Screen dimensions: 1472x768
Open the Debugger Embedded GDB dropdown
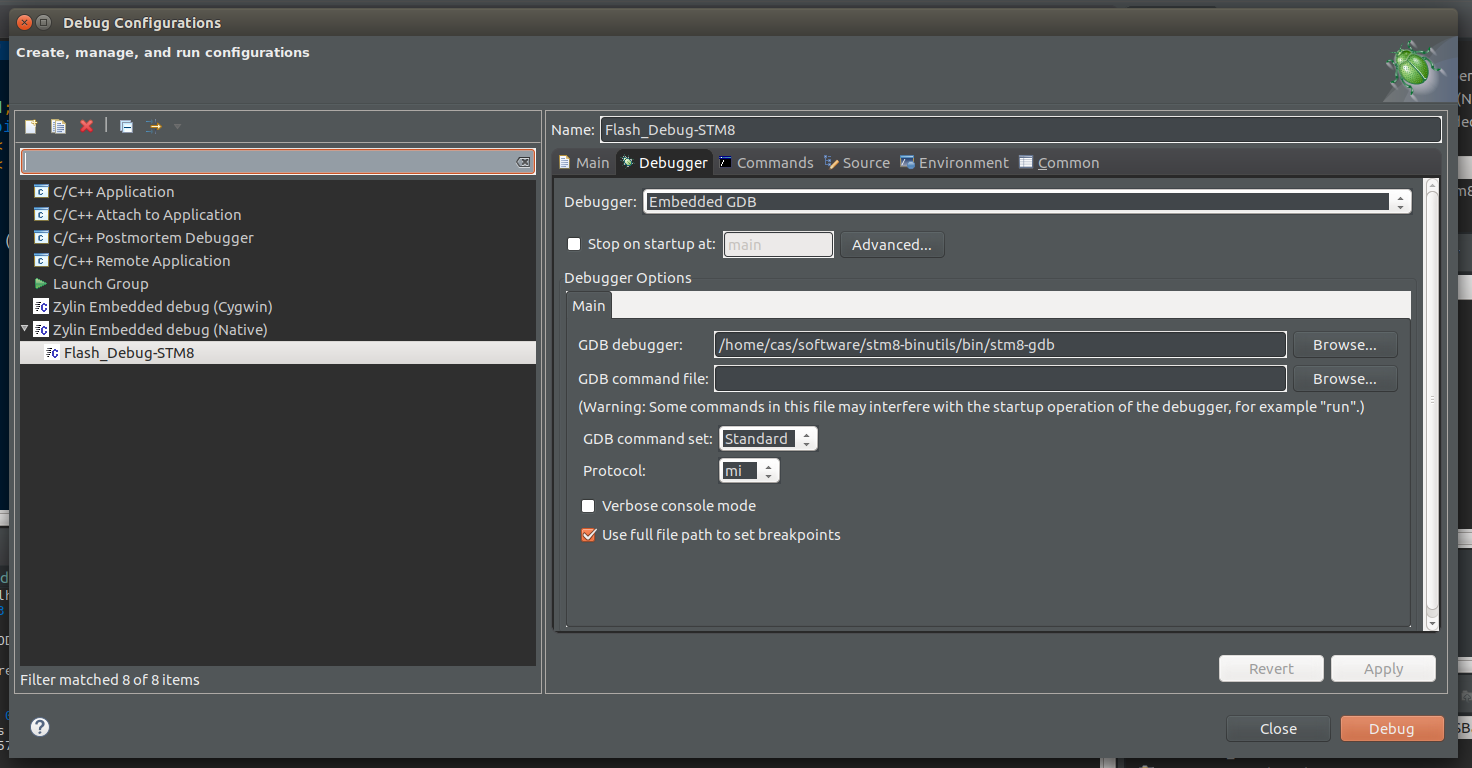[x=1027, y=202]
